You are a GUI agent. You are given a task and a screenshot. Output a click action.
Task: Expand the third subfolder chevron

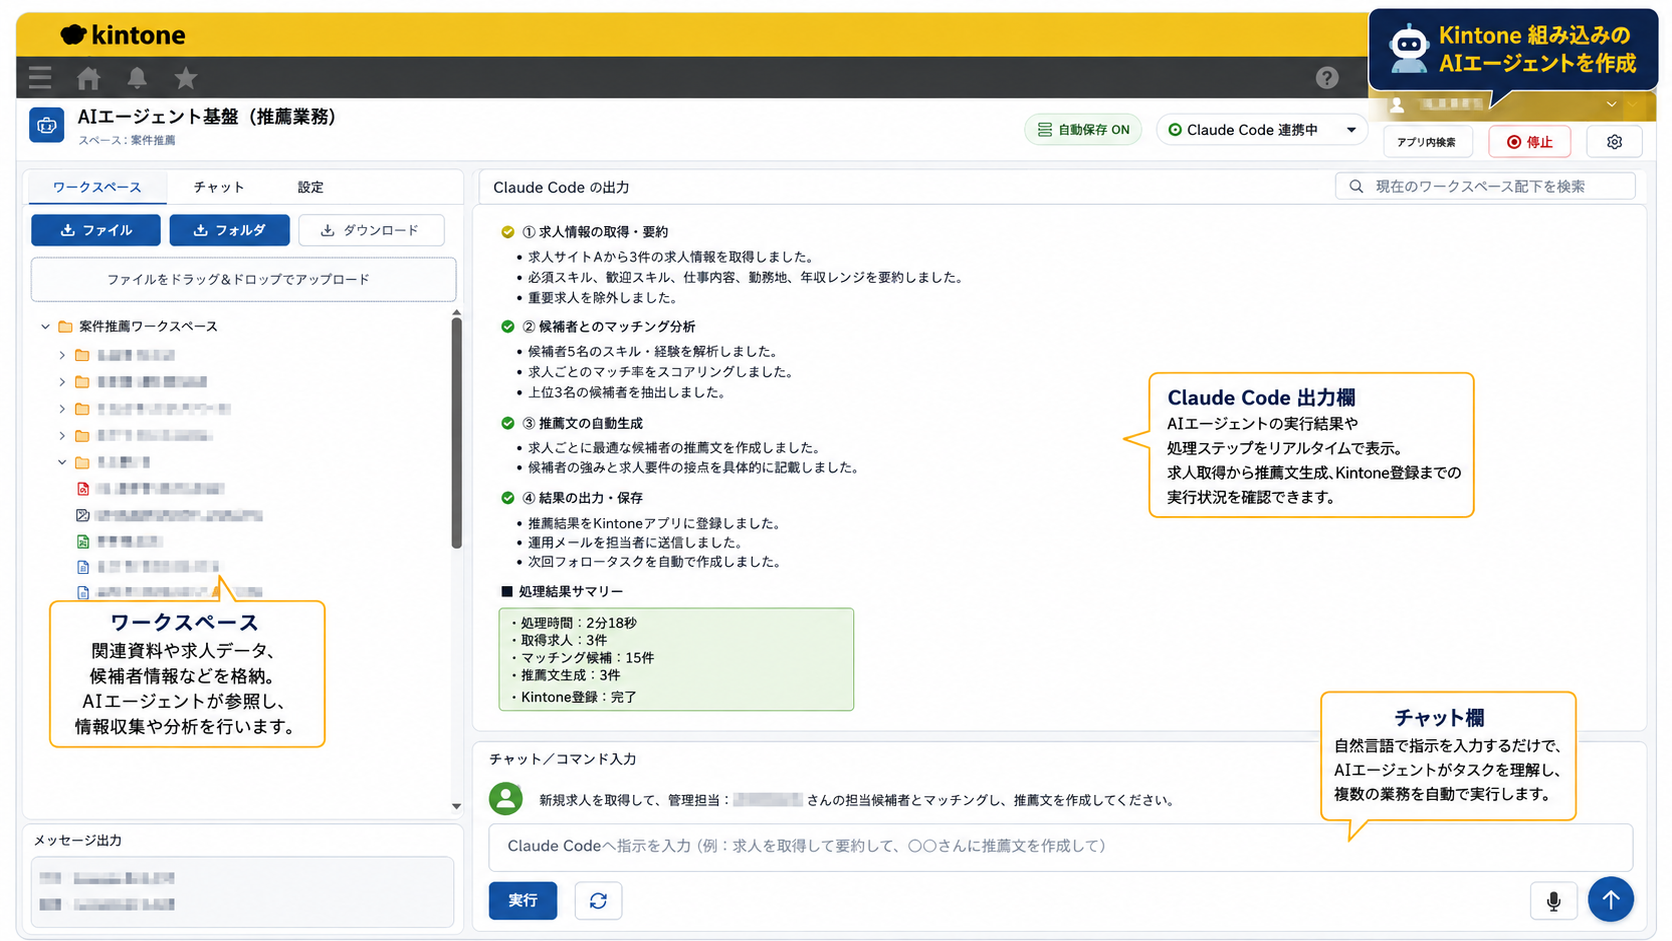pyautogui.click(x=62, y=409)
